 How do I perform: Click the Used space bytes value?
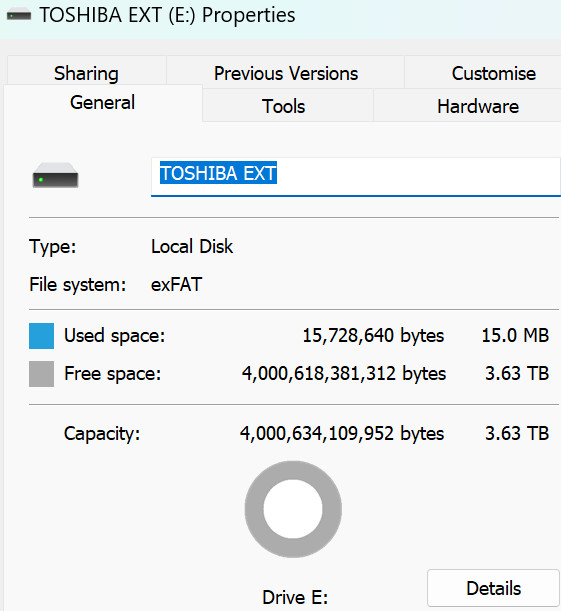[x=373, y=335]
